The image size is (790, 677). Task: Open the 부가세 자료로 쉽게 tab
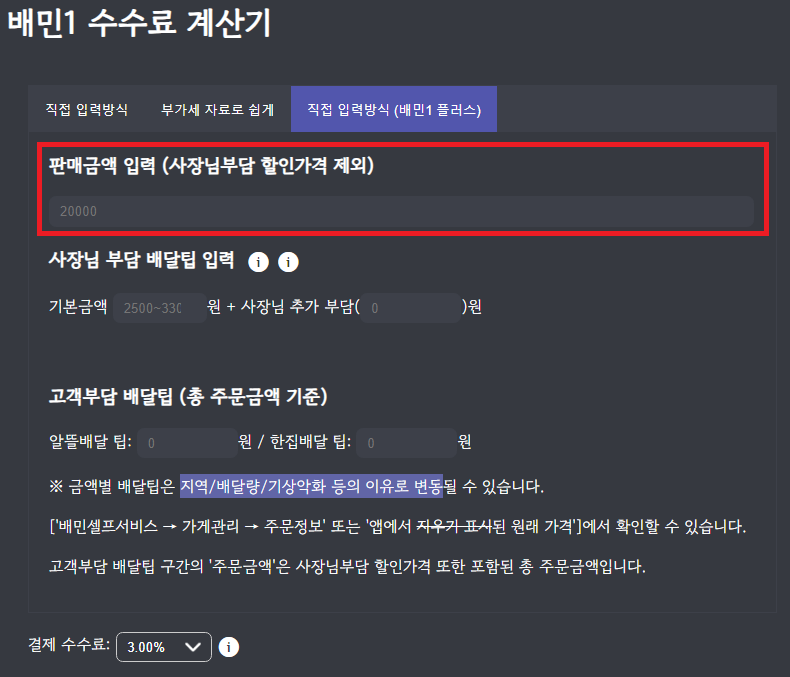pyautogui.click(x=218, y=109)
